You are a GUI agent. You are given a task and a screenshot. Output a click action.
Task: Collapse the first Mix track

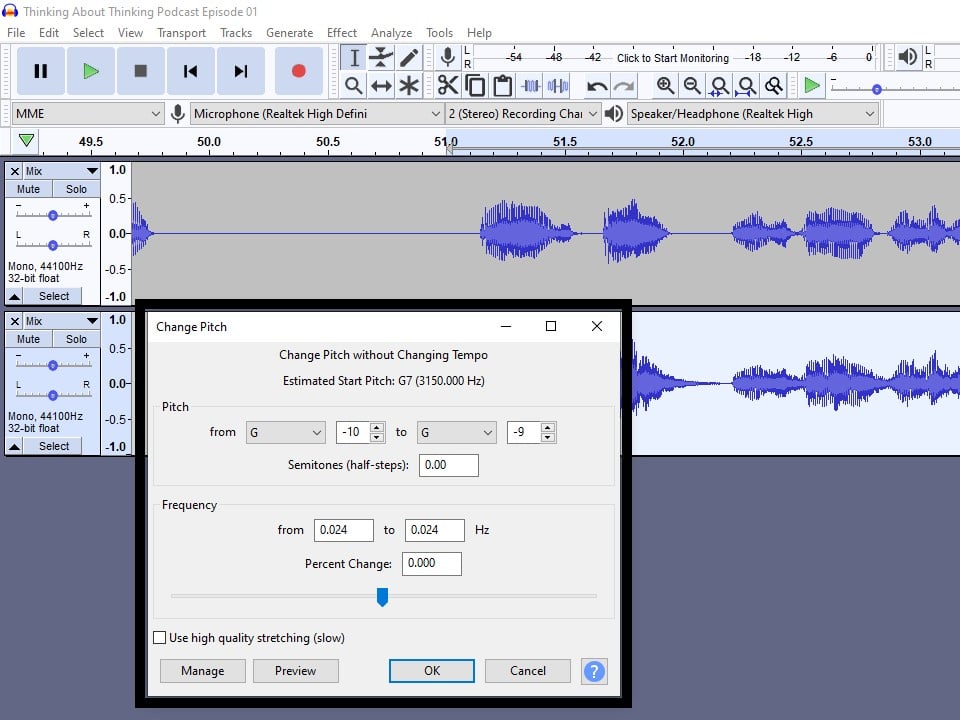[15, 296]
